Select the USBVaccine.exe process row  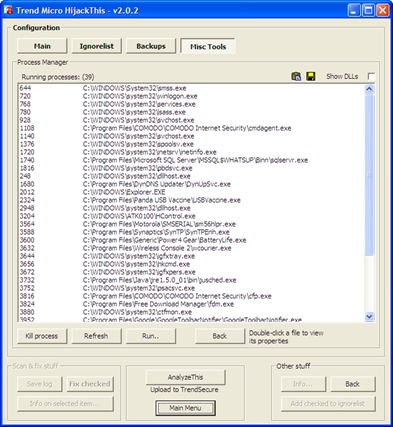pos(192,200)
